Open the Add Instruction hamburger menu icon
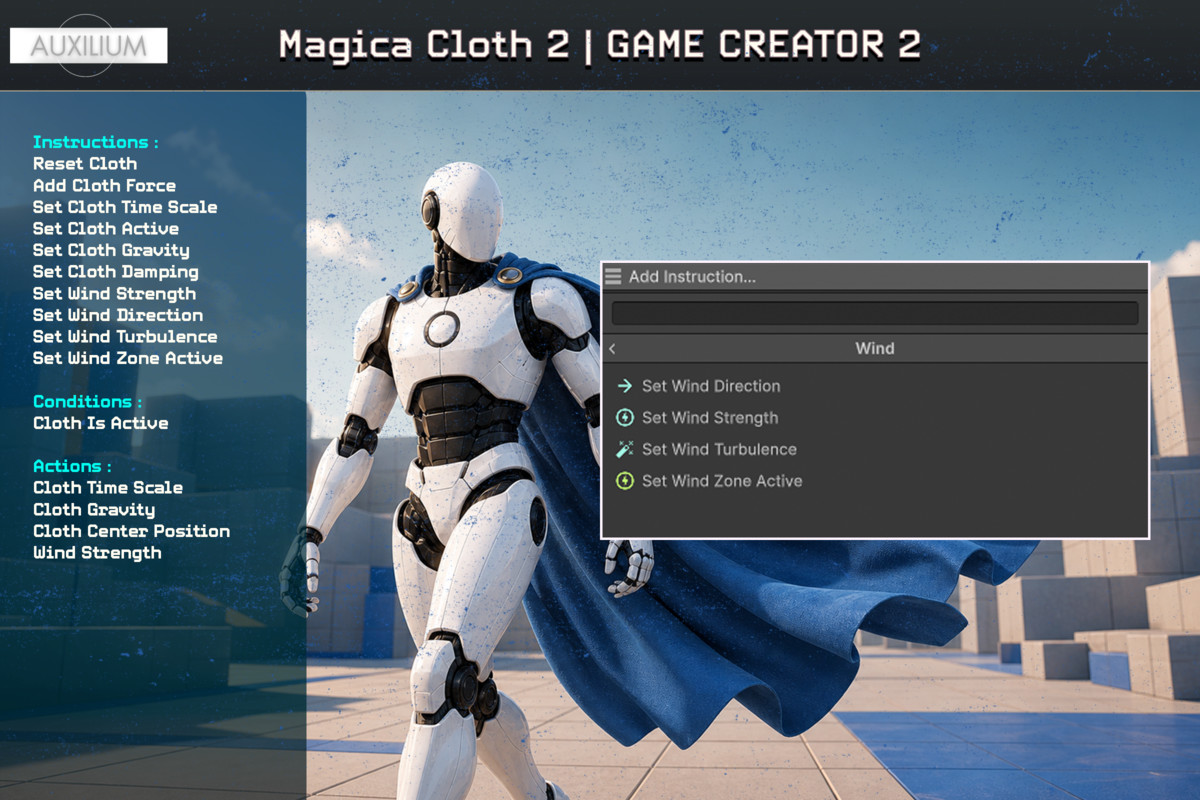This screenshot has height=800, width=1200. coord(613,277)
